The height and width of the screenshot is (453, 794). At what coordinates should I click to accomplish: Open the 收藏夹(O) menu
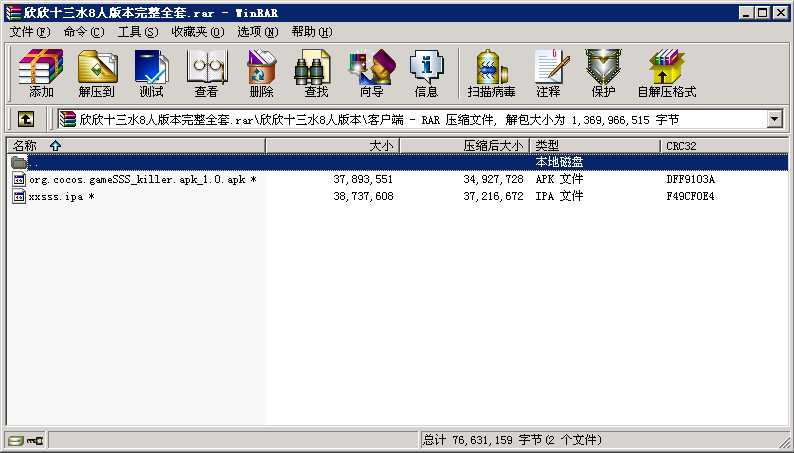[197, 32]
